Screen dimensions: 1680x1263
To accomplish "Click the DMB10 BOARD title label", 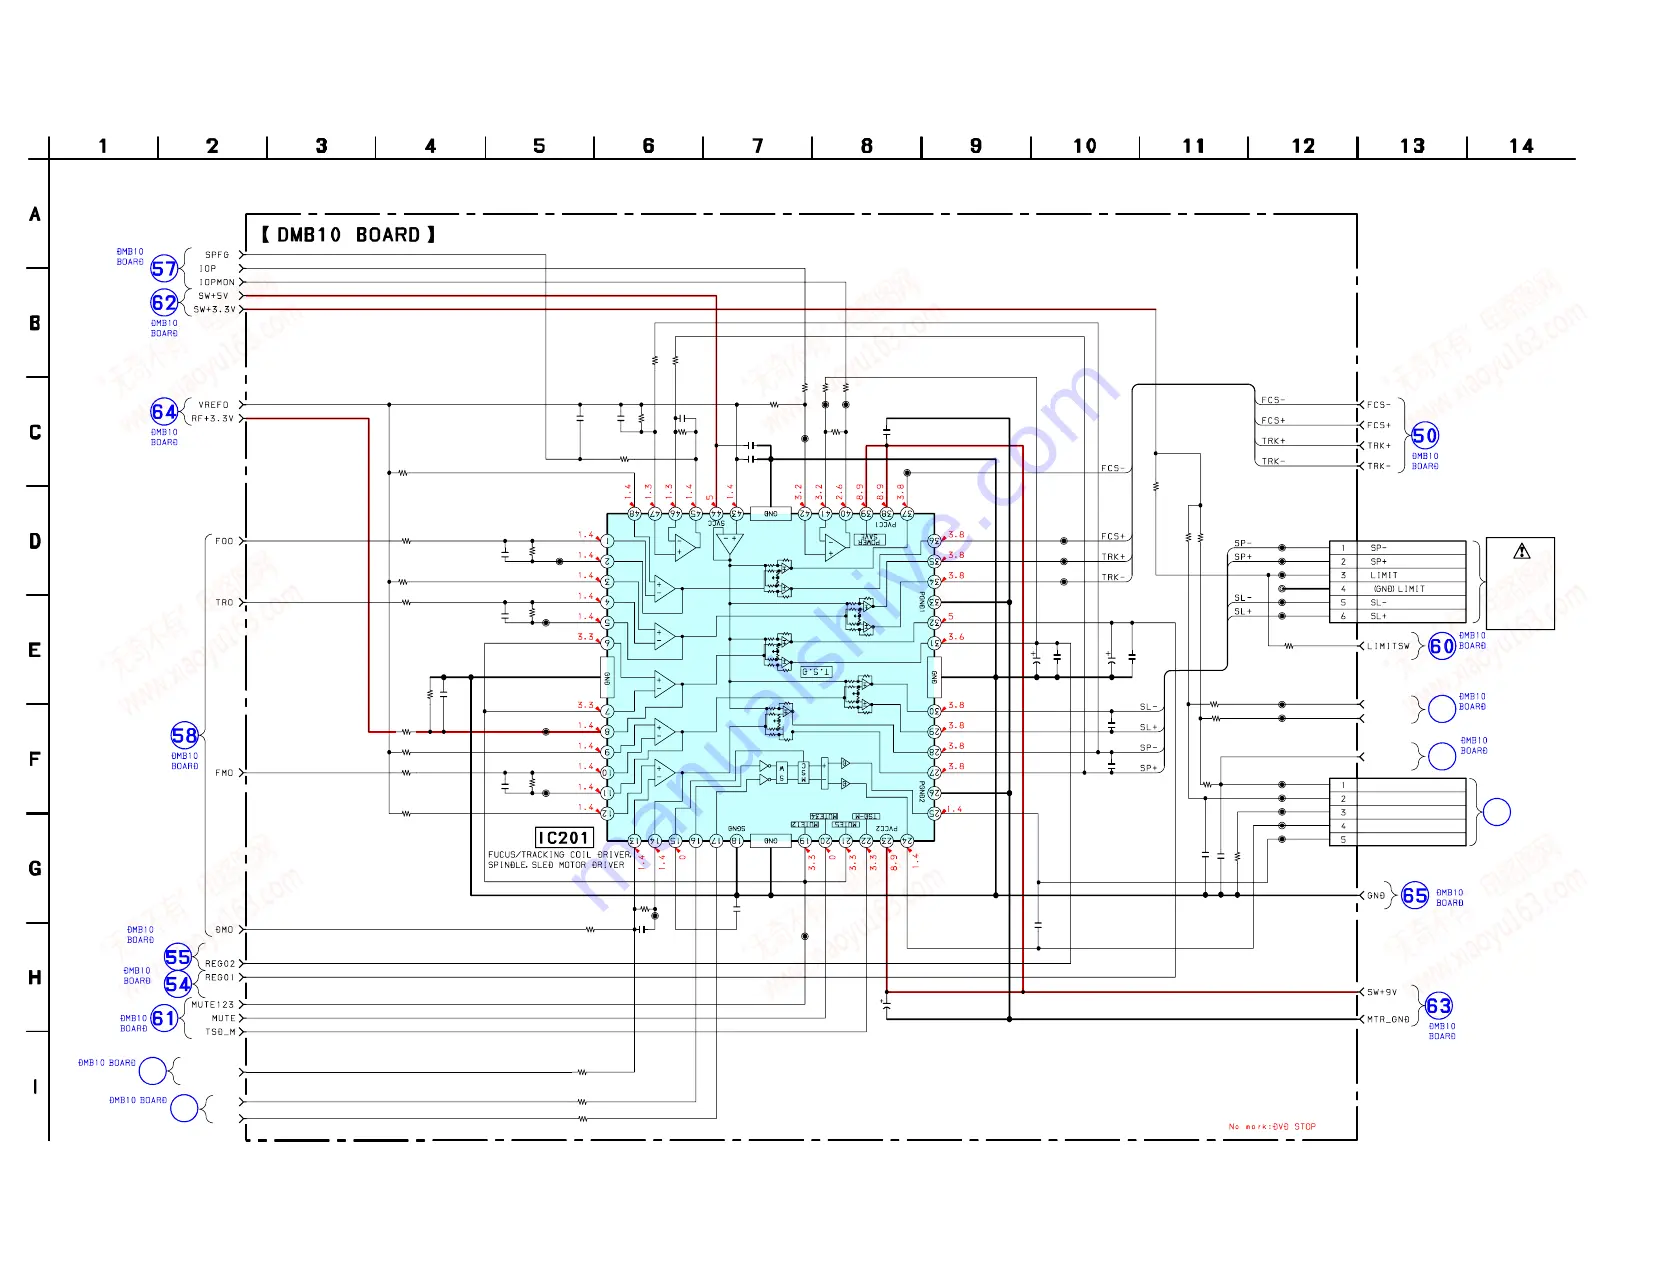I will 348,235.
